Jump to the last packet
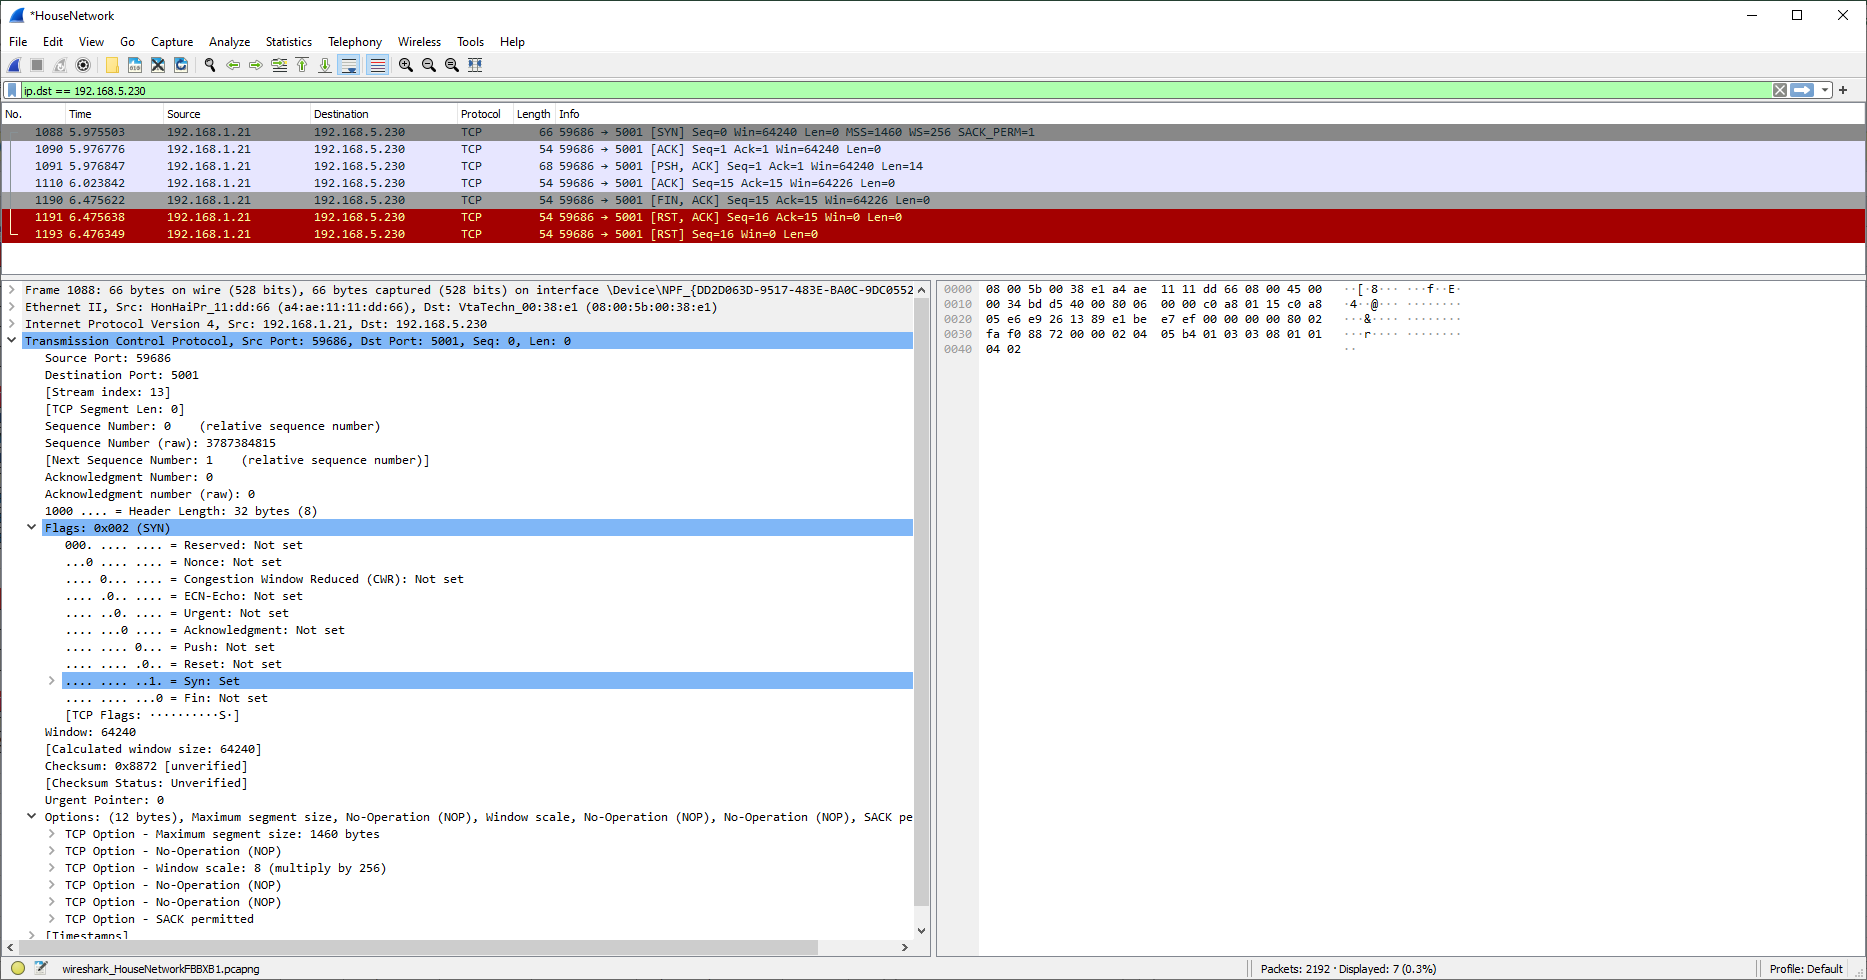Image resolution: width=1867 pixels, height=980 pixels. [x=325, y=65]
